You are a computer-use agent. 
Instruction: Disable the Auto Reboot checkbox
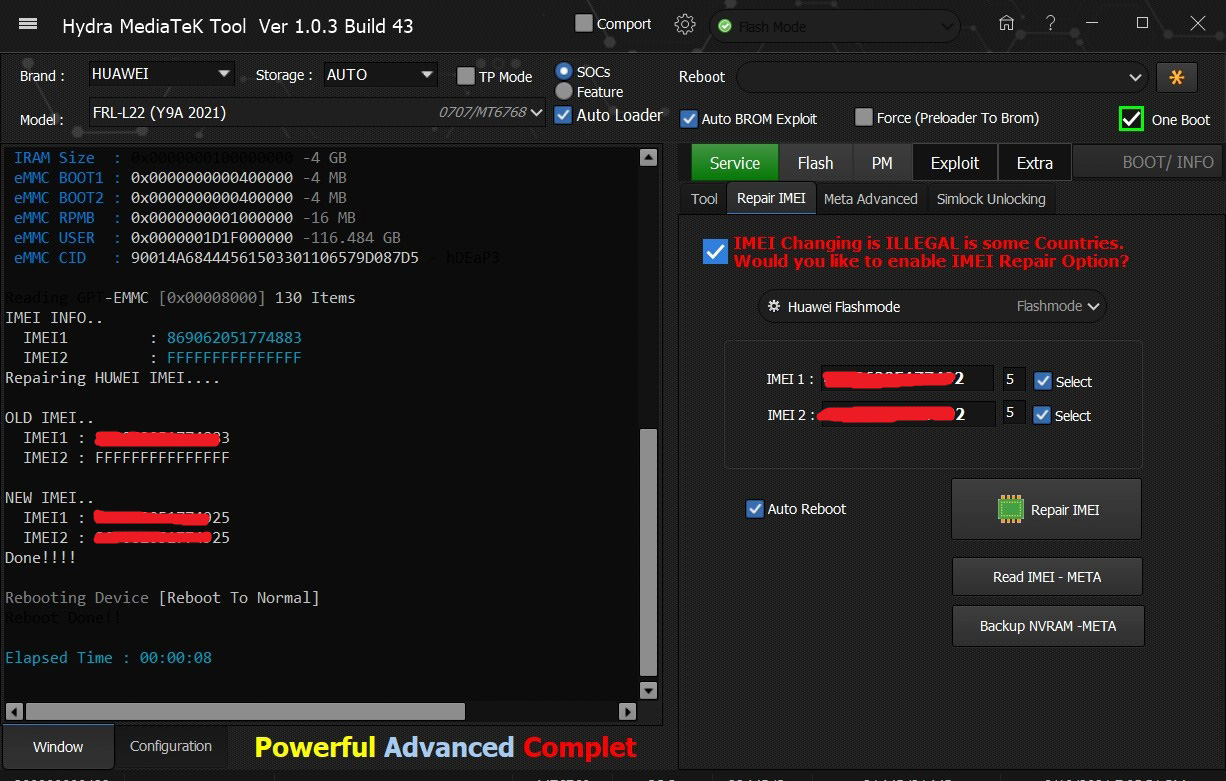755,509
